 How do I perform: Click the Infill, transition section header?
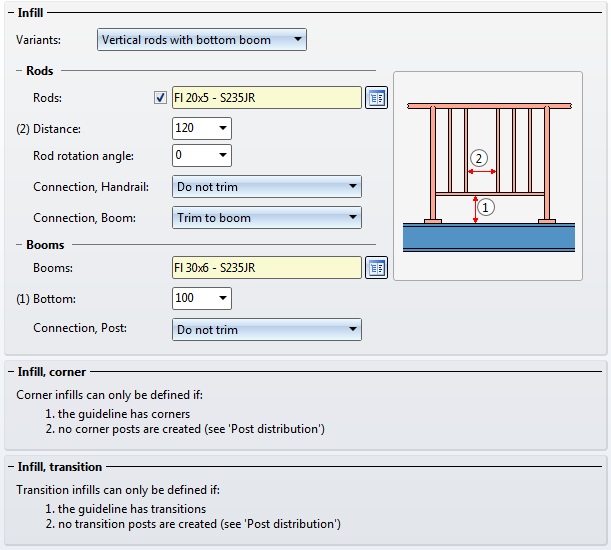[60, 467]
